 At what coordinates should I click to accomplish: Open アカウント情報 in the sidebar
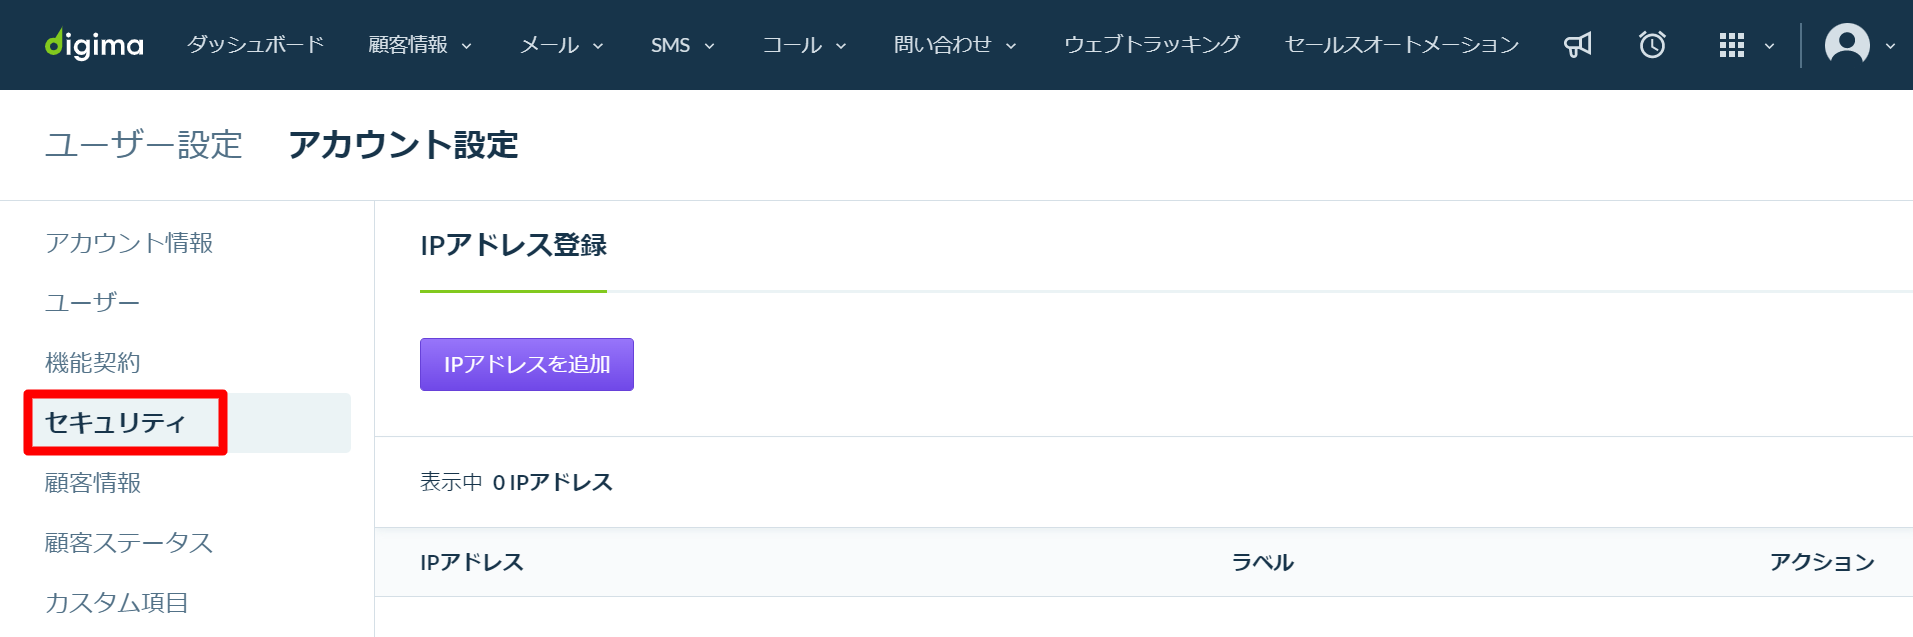click(x=129, y=243)
